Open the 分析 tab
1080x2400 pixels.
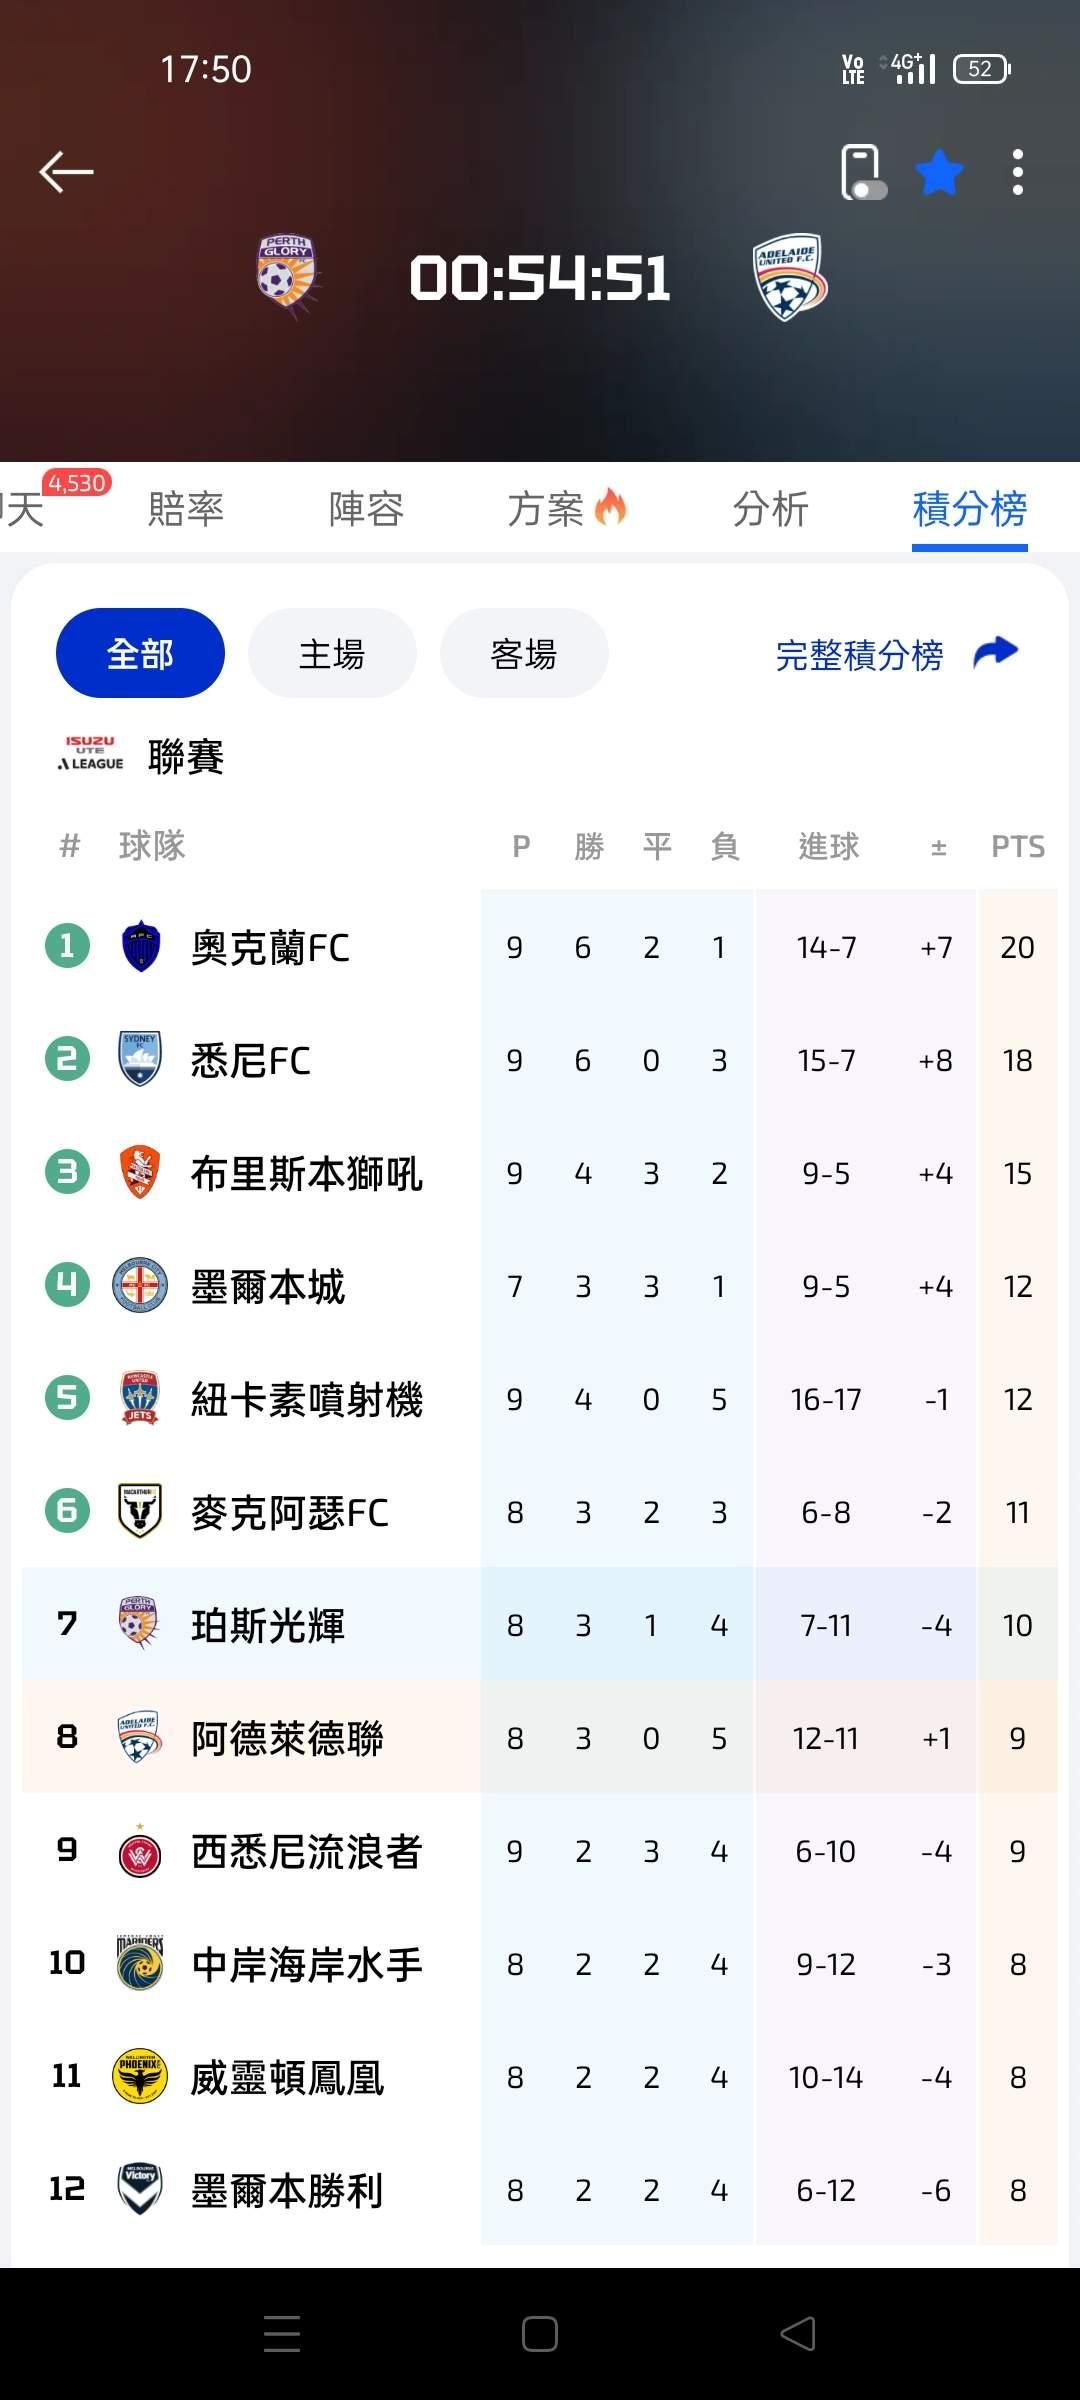tap(770, 509)
